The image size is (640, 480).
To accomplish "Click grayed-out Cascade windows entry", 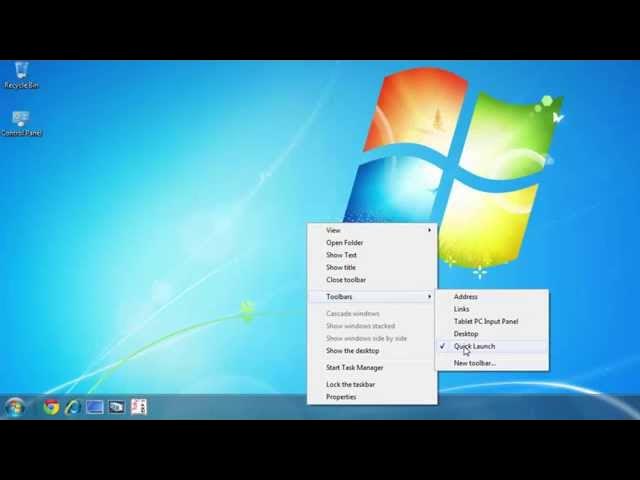I will [x=372, y=313].
